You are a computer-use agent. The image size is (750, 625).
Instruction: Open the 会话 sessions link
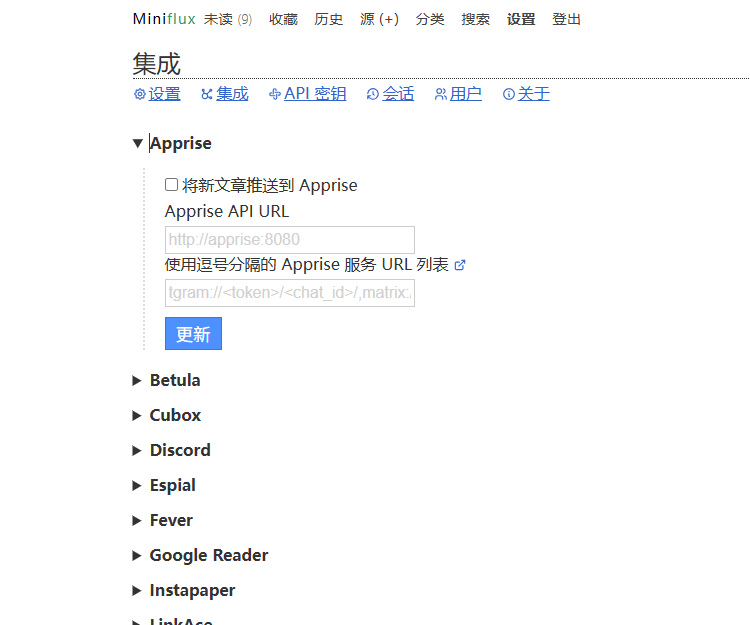tap(398, 94)
